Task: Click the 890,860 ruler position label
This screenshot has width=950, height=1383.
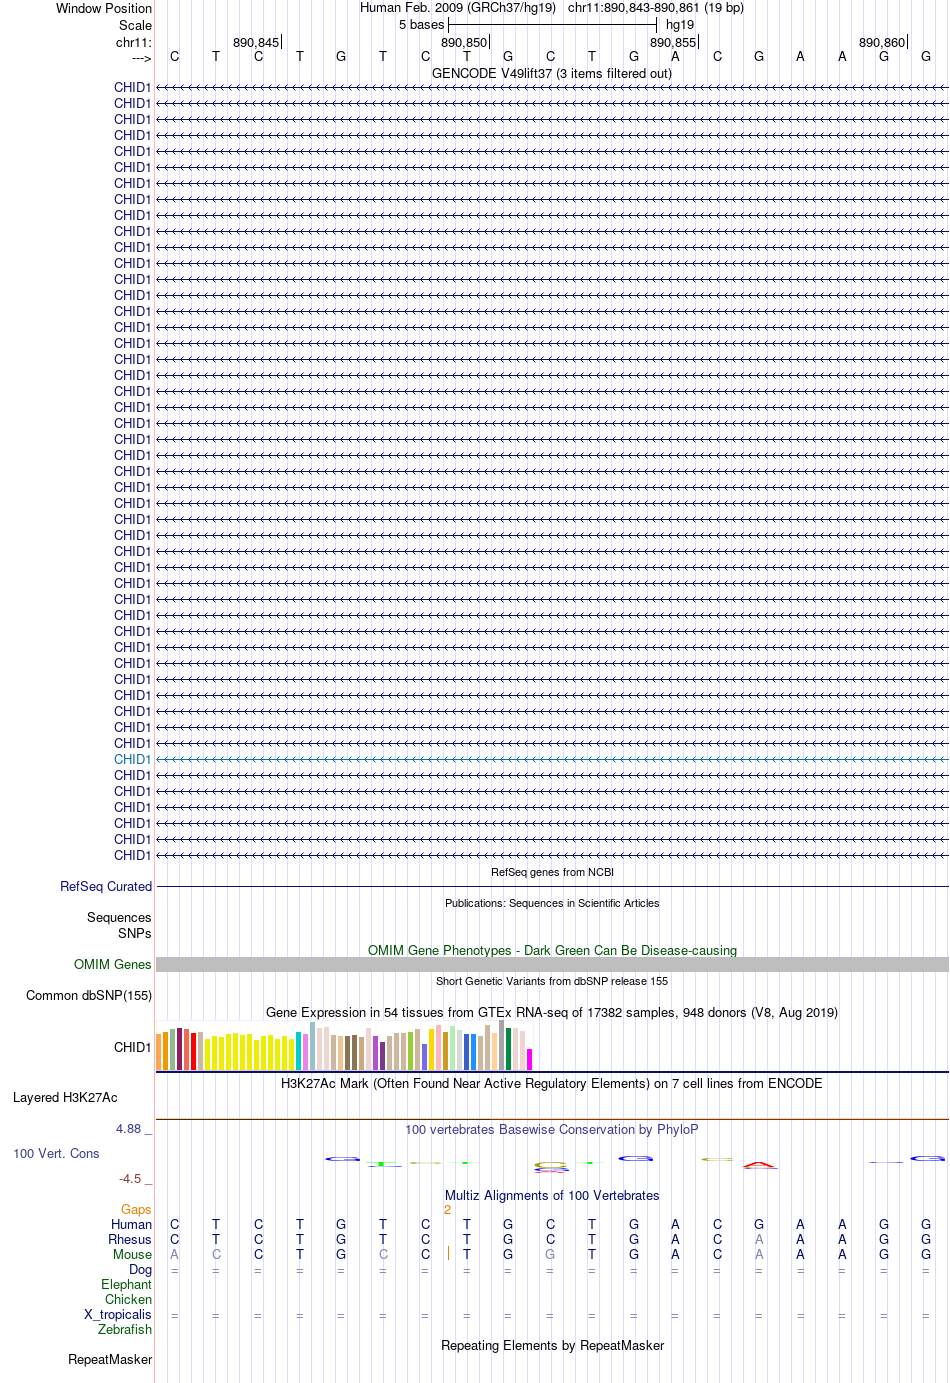Action: click(x=882, y=42)
